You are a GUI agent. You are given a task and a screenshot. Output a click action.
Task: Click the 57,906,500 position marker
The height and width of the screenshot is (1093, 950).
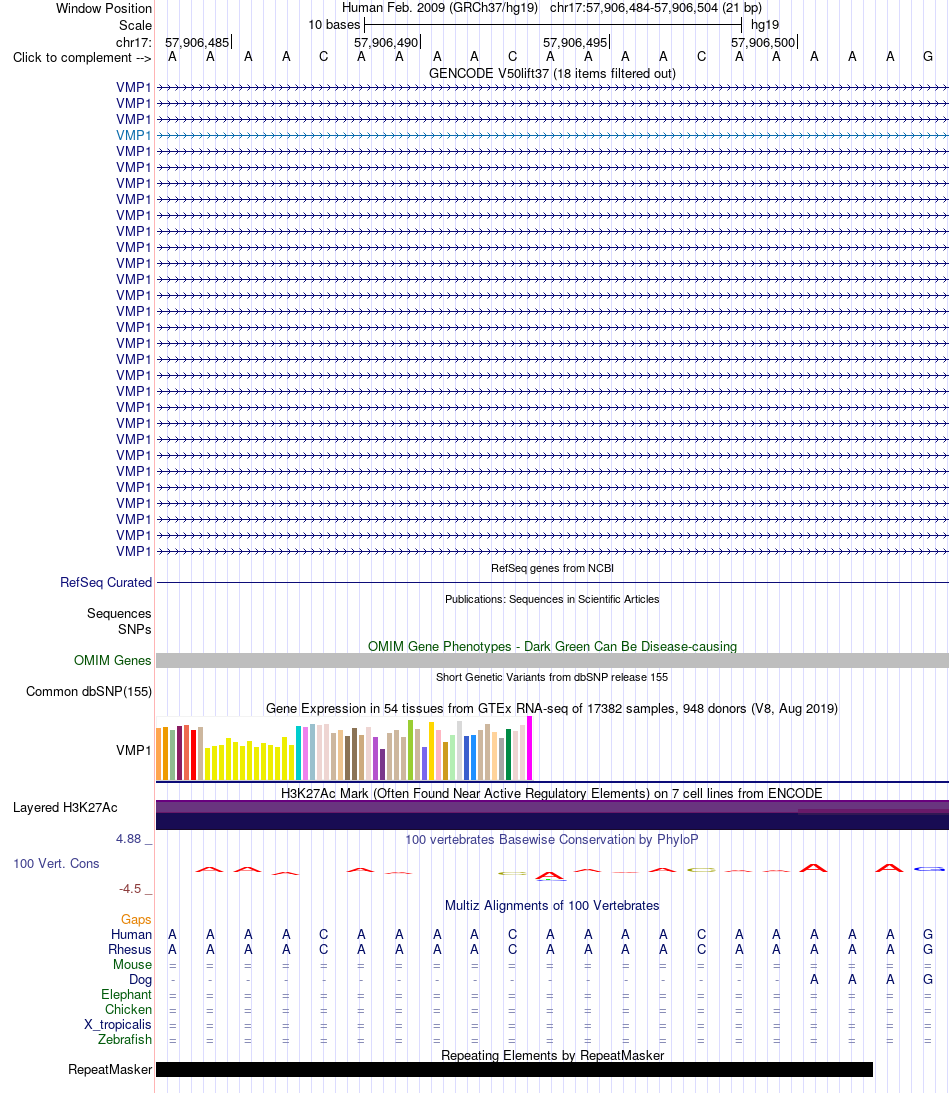coord(763,43)
